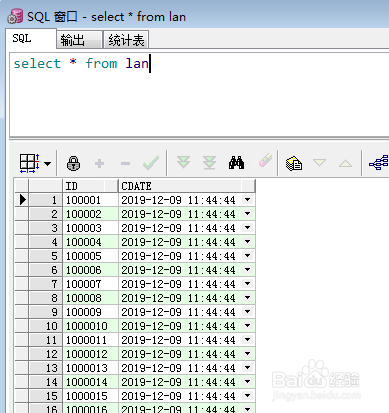Select row number 15 header
389x413 pixels.
pyautogui.click(x=45, y=396)
